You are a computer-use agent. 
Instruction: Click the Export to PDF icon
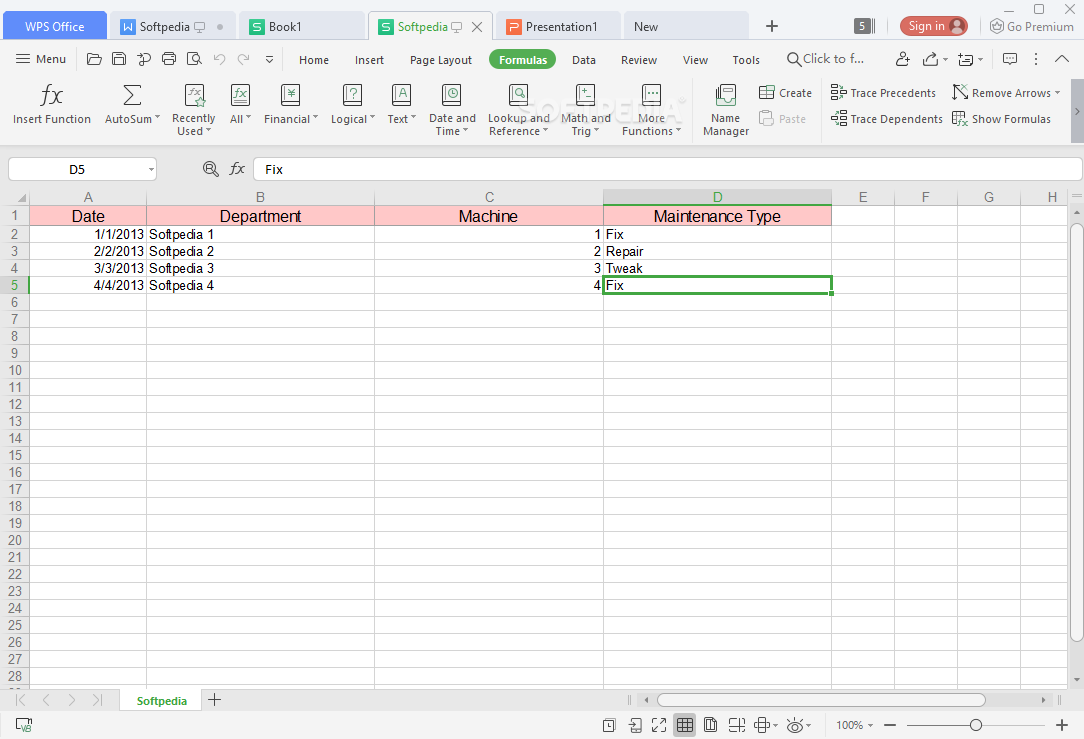[x=144, y=59]
